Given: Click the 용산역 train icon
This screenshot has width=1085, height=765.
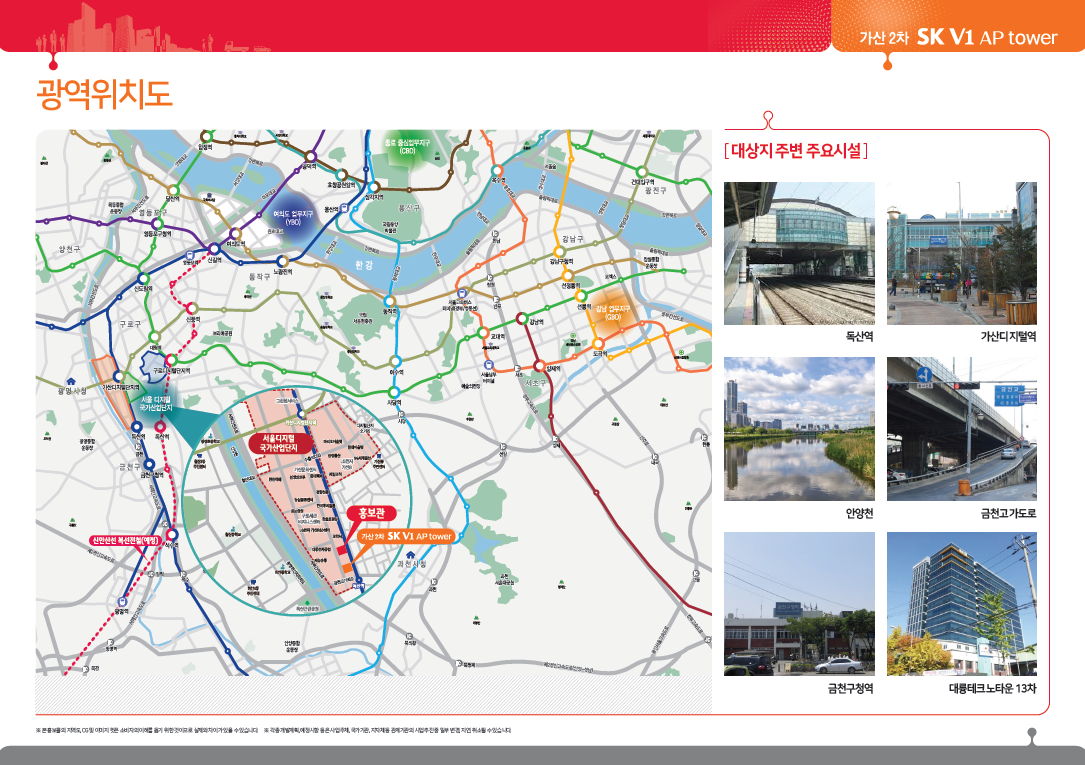Looking at the screenshot, I should tap(344, 208).
